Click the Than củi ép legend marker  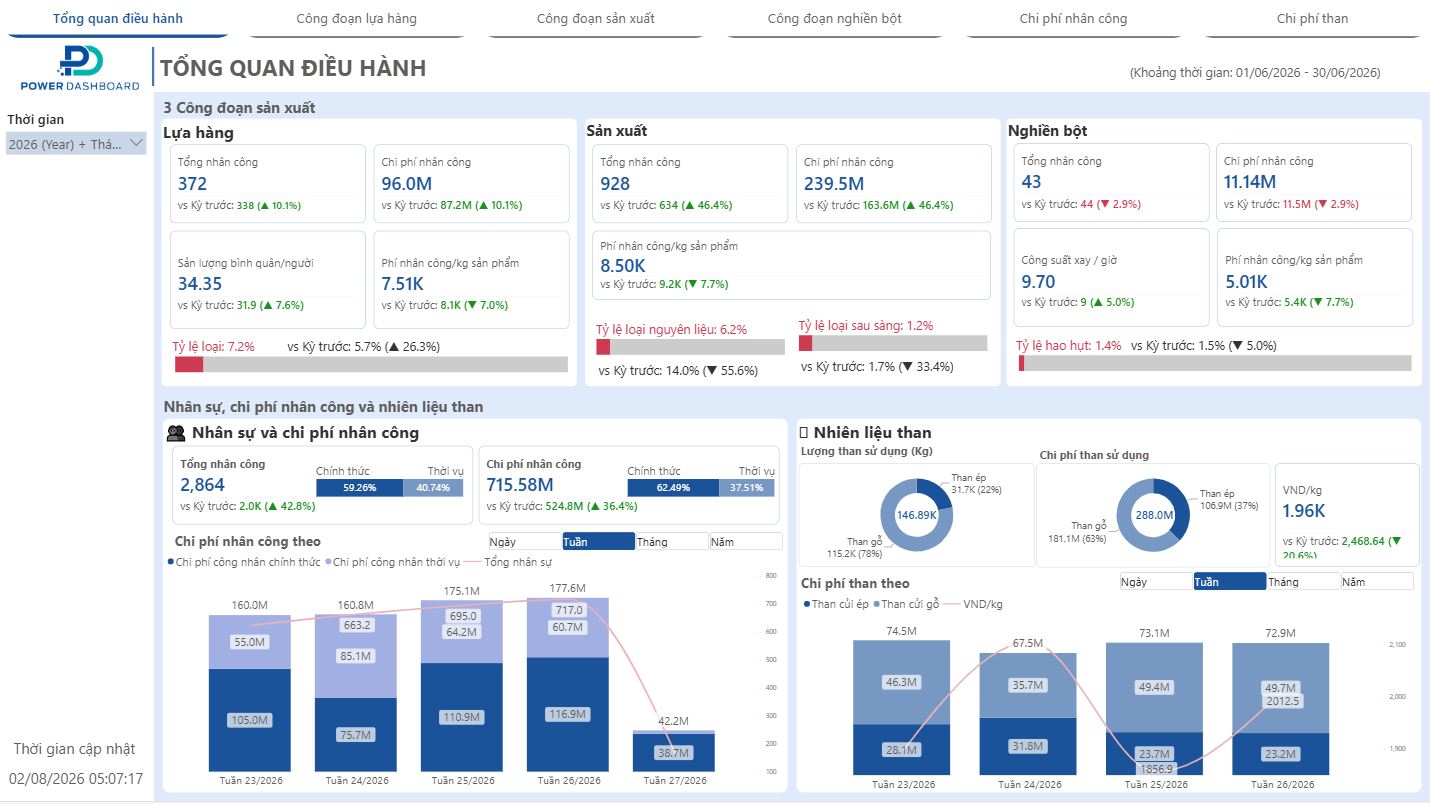(x=807, y=604)
